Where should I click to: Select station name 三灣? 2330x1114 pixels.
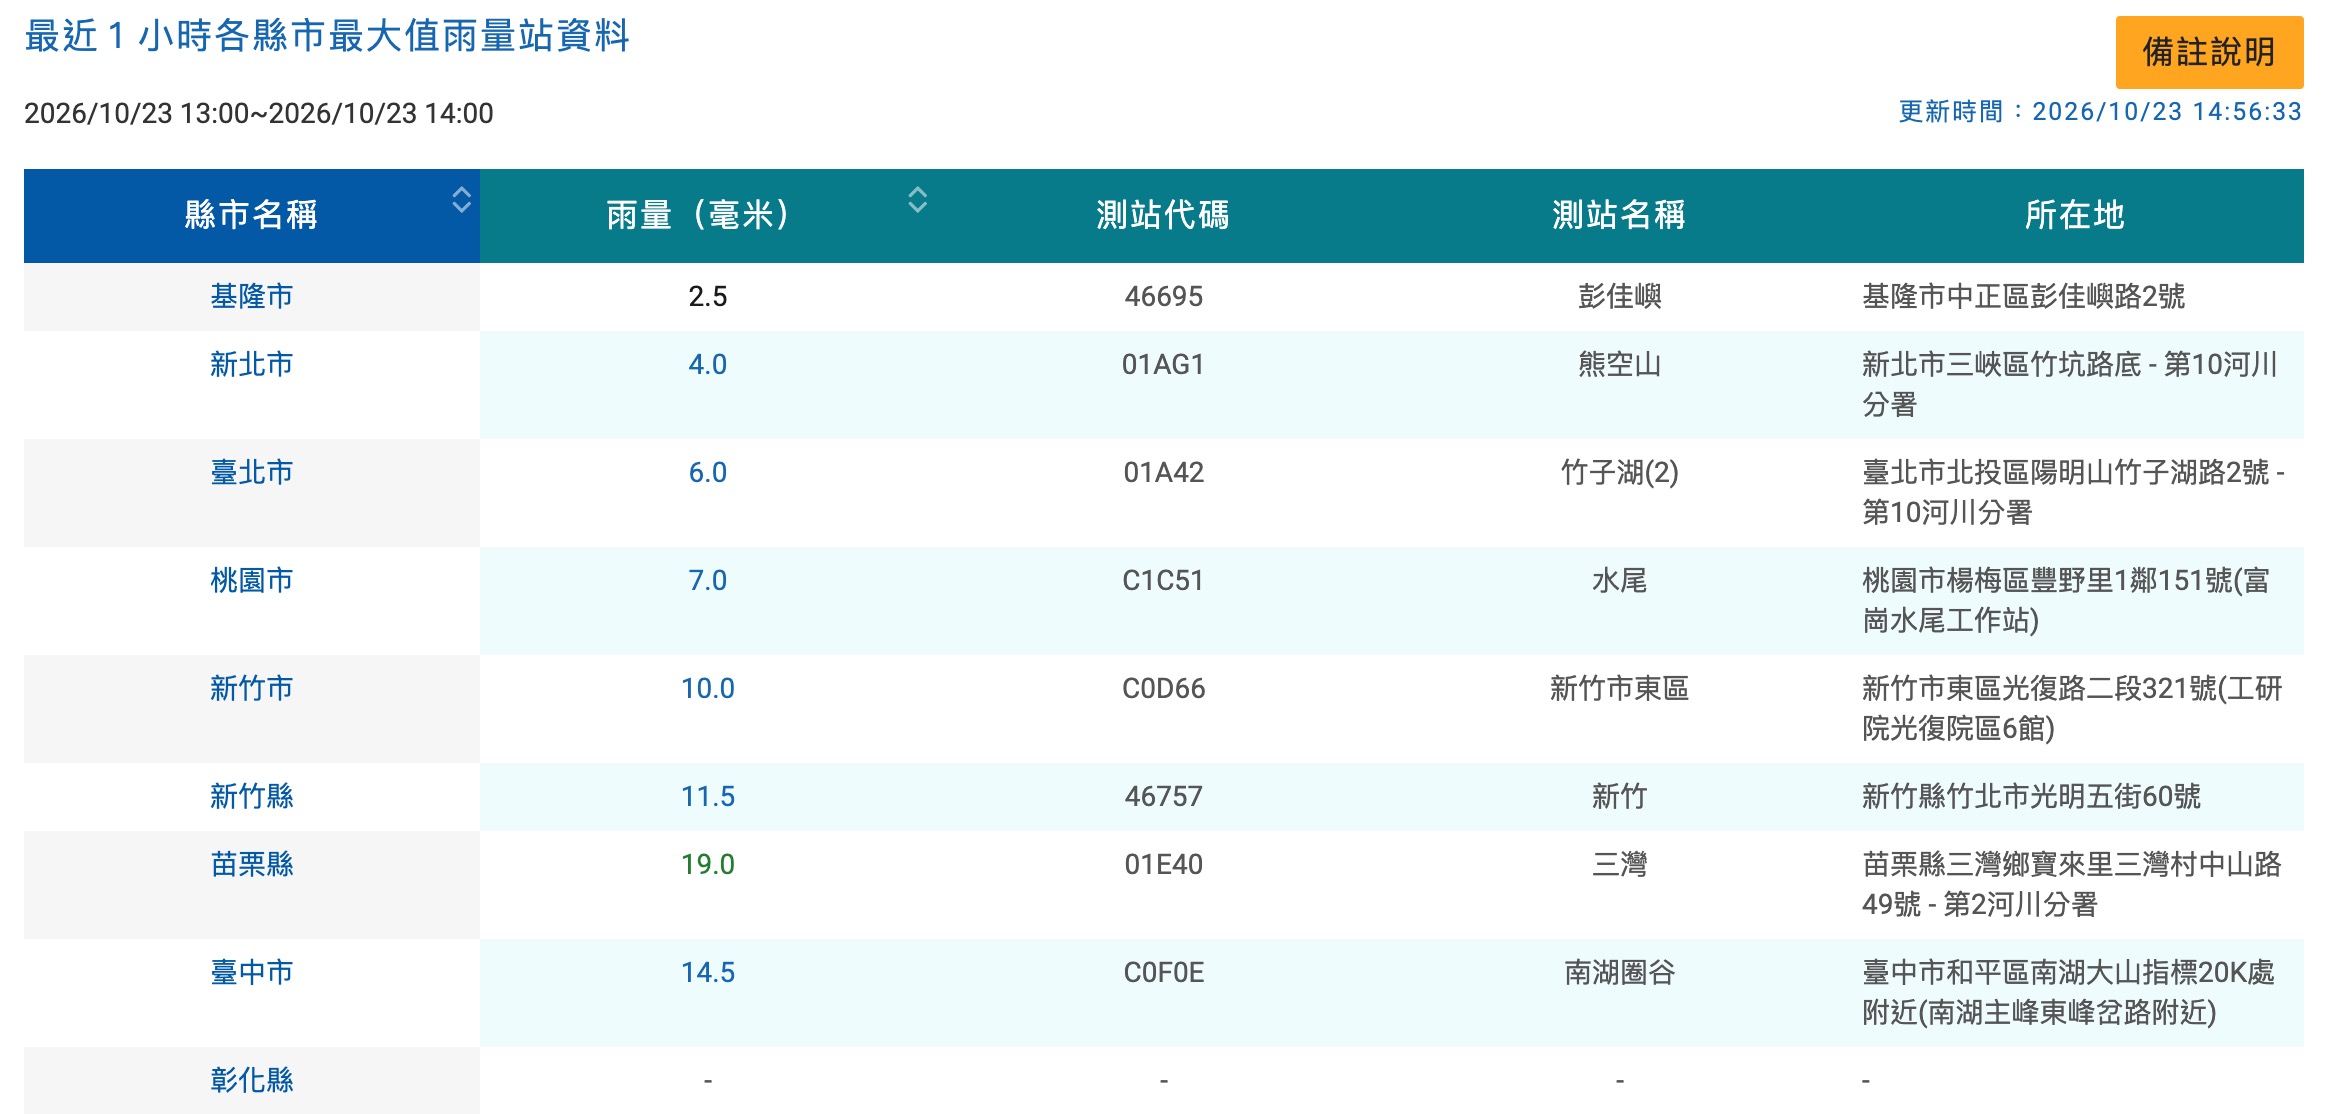[x=1620, y=864]
